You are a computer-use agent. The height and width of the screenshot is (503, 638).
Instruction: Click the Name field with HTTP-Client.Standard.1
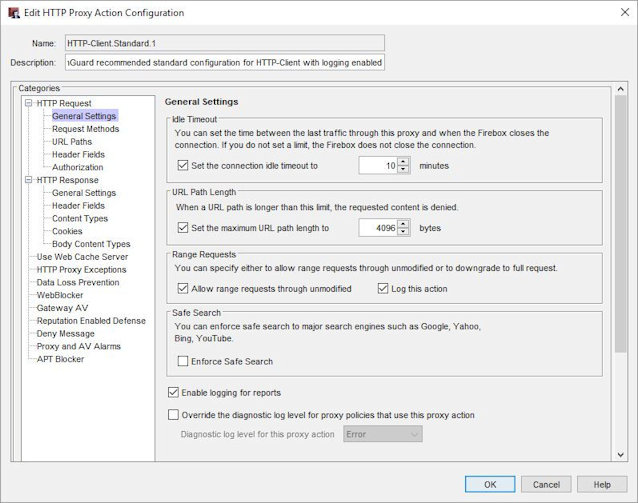click(x=225, y=43)
